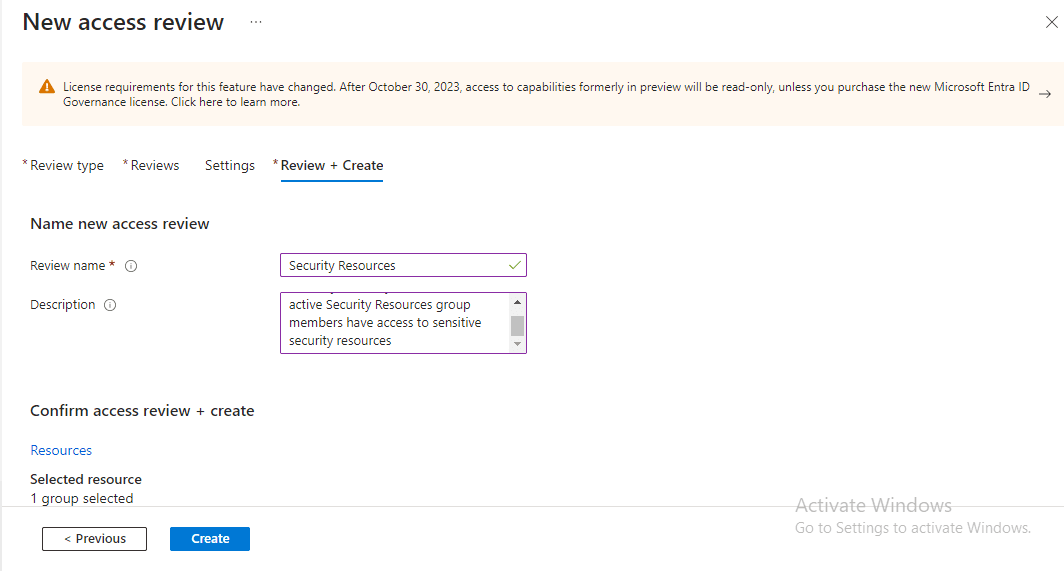1064x571 pixels.
Task: Go back with the Previous button
Action: 94,538
